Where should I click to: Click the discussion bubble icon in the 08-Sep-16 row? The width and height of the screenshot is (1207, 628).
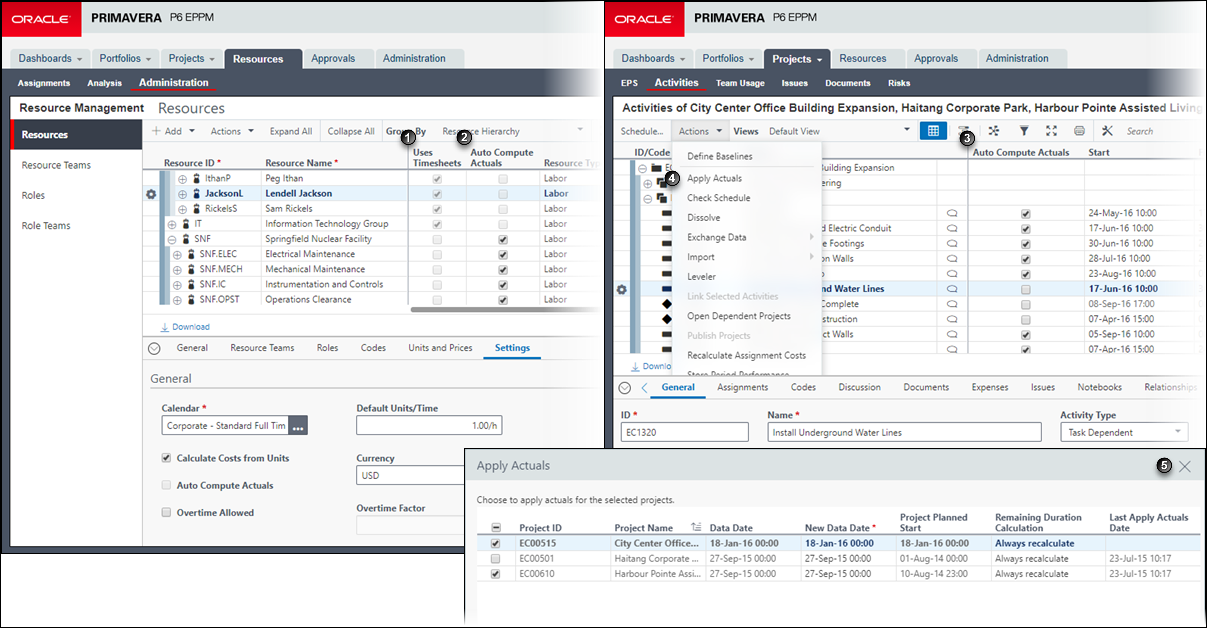[952, 304]
